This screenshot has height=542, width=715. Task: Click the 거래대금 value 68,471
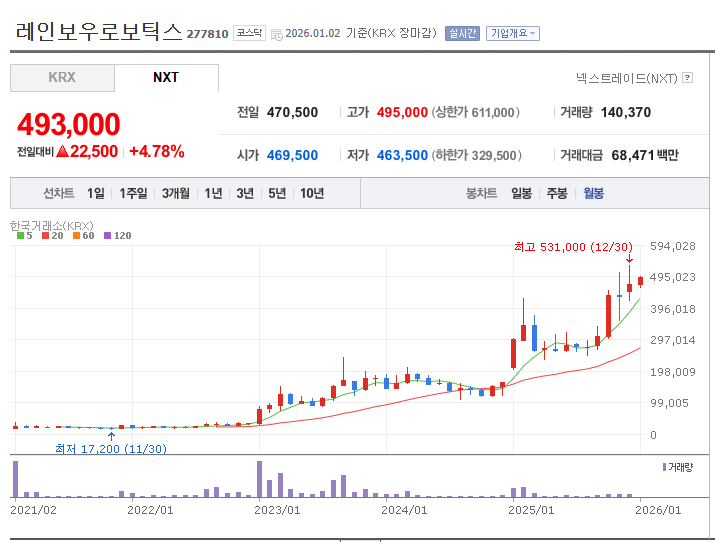(633, 155)
